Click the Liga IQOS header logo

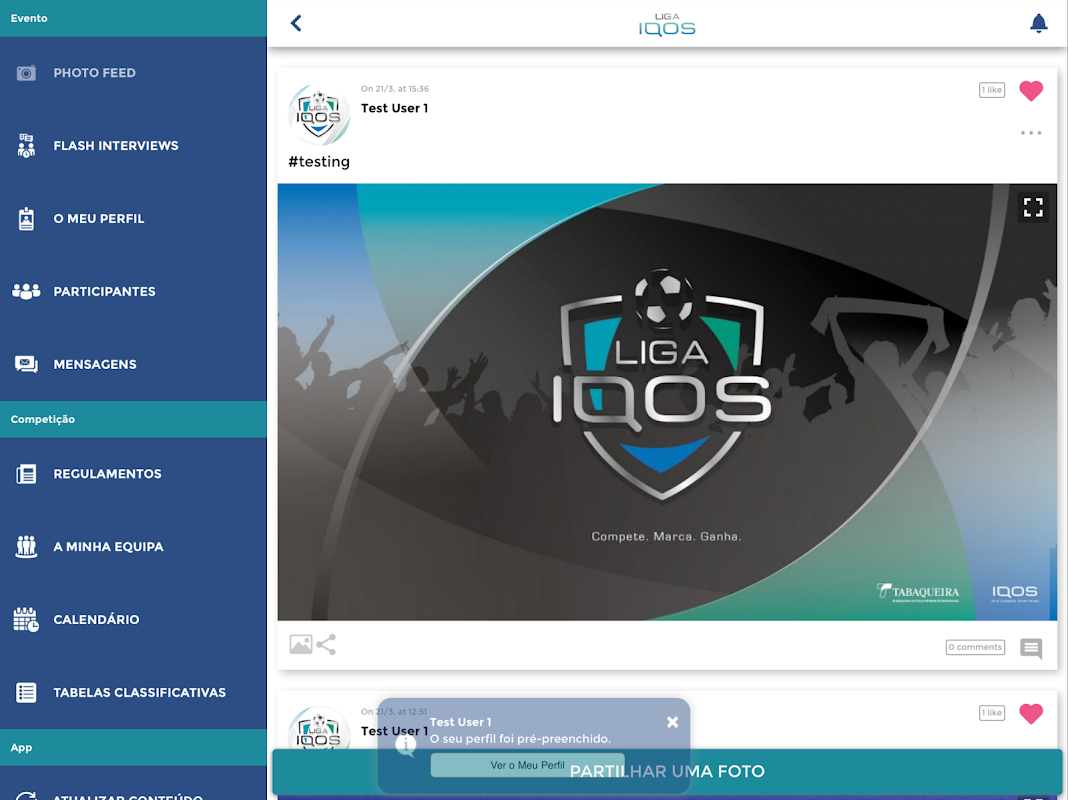667,25
